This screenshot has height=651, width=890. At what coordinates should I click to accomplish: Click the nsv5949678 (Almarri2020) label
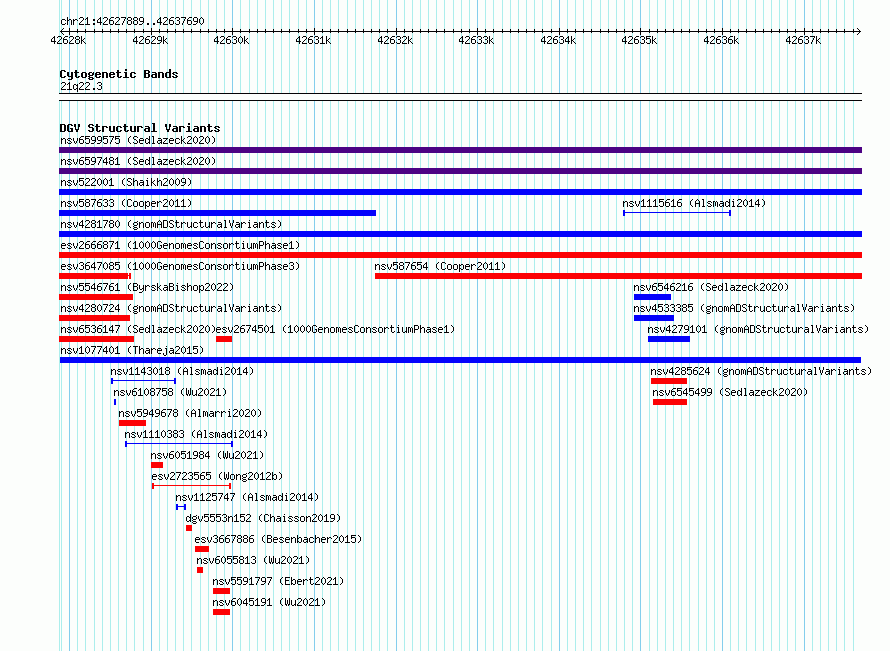[x=190, y=413]
